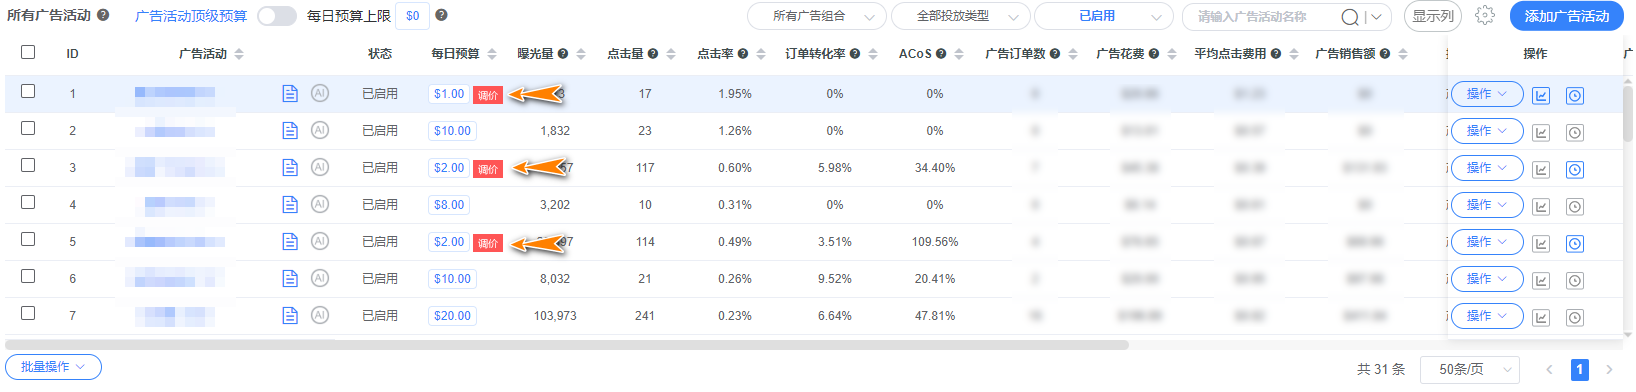Expand the 所有广告组合 dropdown
The height and width of the screenshot is (392, 1636).
tap(817, 16)
